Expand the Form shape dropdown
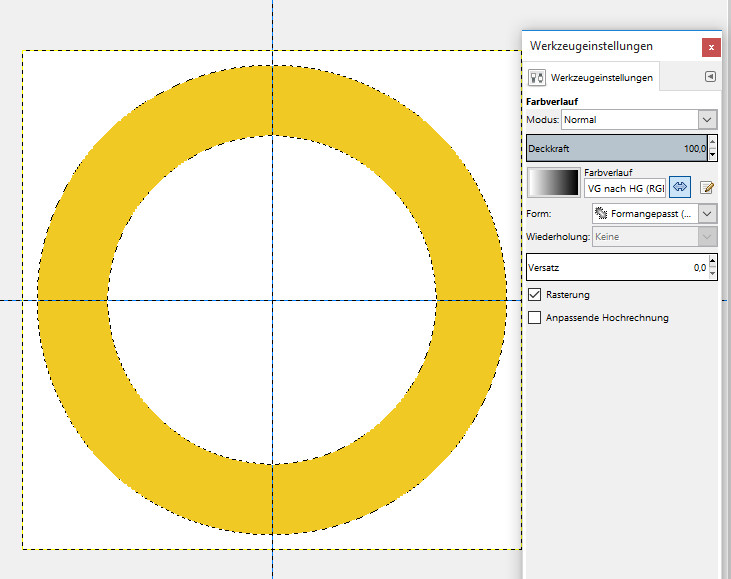The width and height of the screenshot is (731, 579). pos(707,214)
